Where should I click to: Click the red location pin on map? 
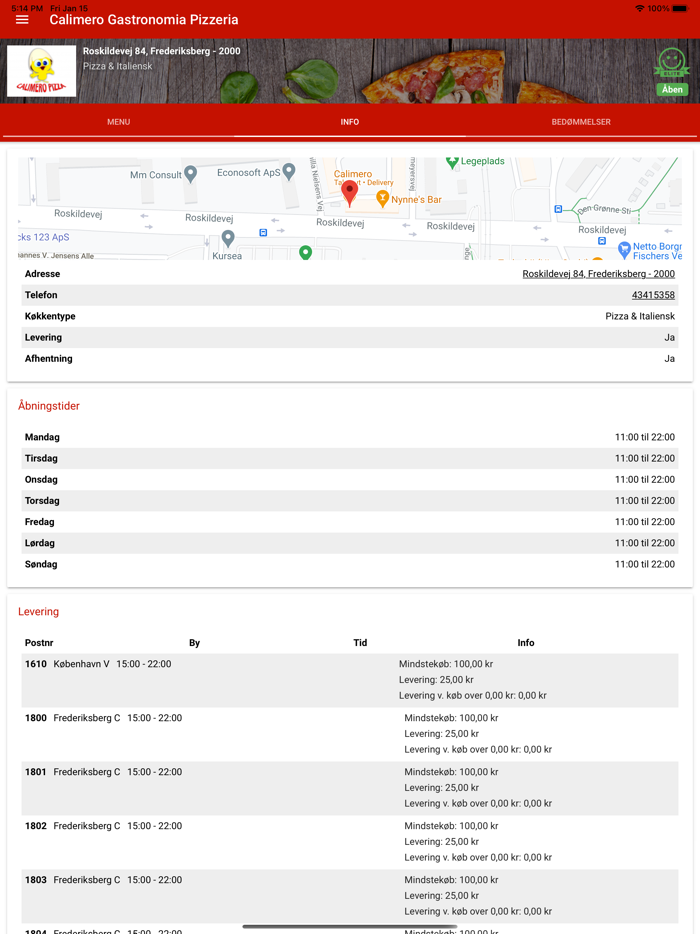(349, 191)
